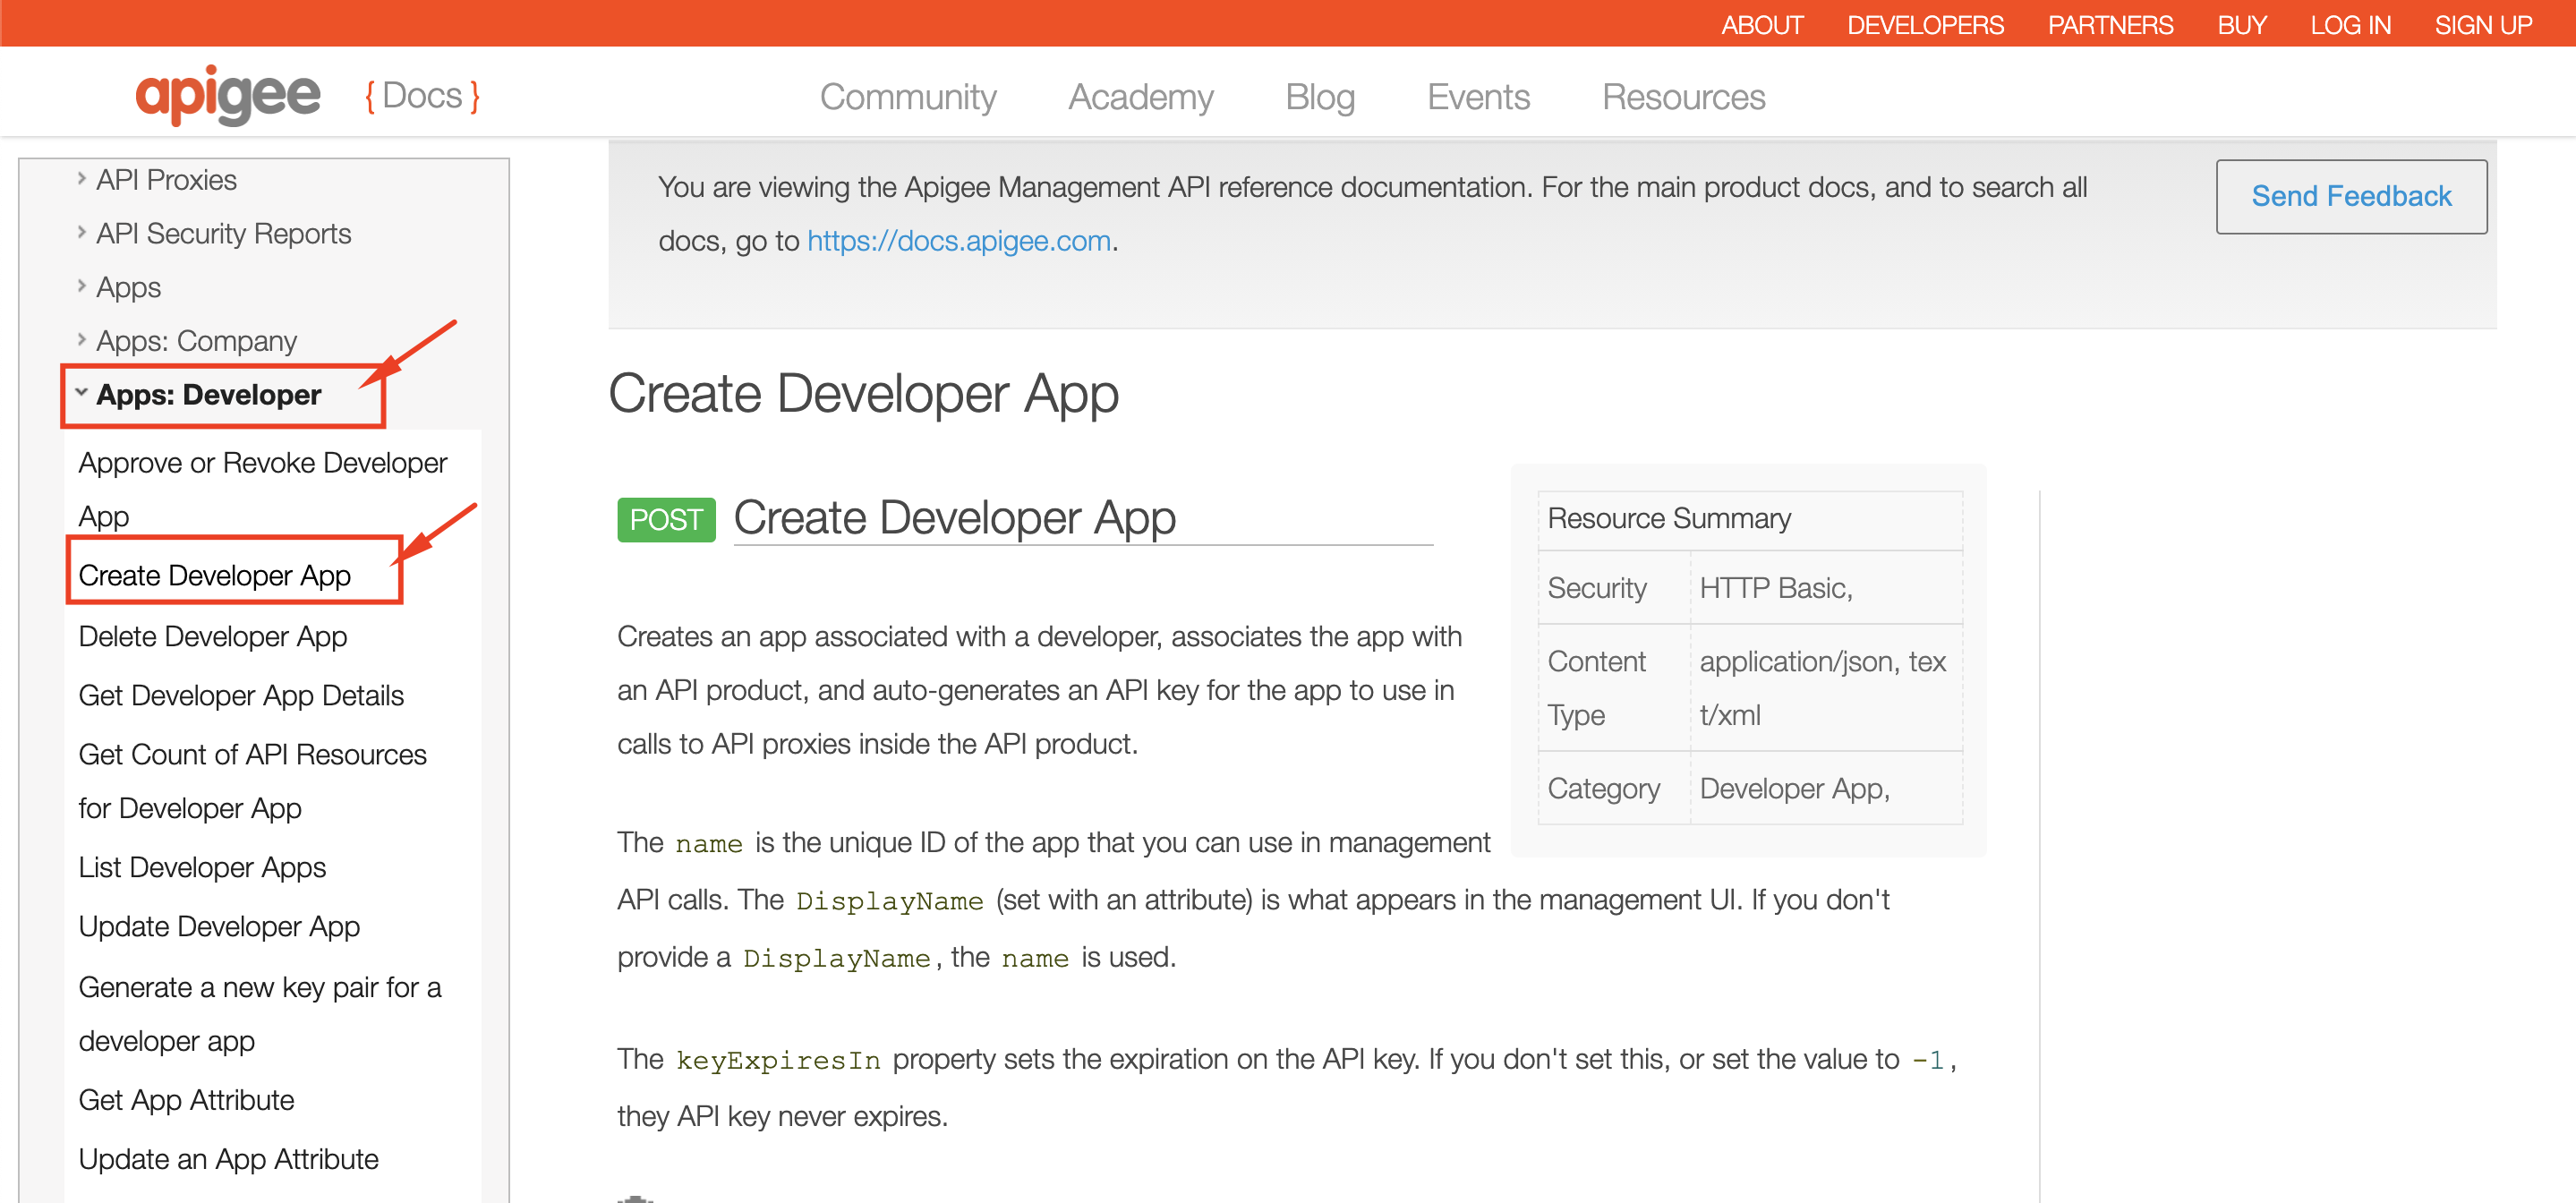Image resolution: width=2576 pixels, height=1203 pixels.
Task: Open Delete Developer App
Action: [x=212, y=637]
